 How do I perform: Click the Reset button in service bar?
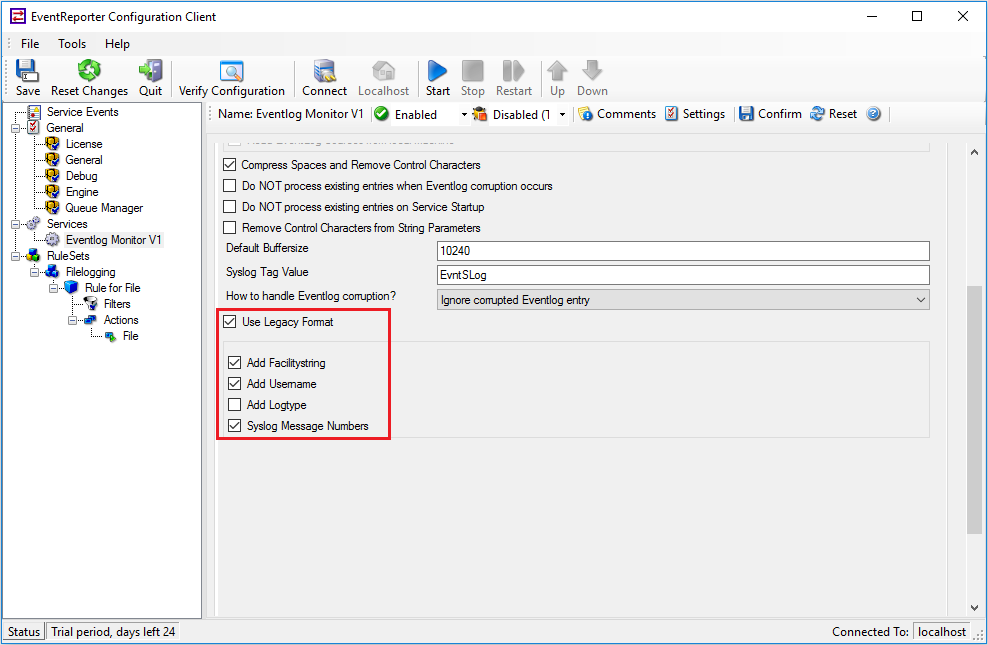point(834,114)
